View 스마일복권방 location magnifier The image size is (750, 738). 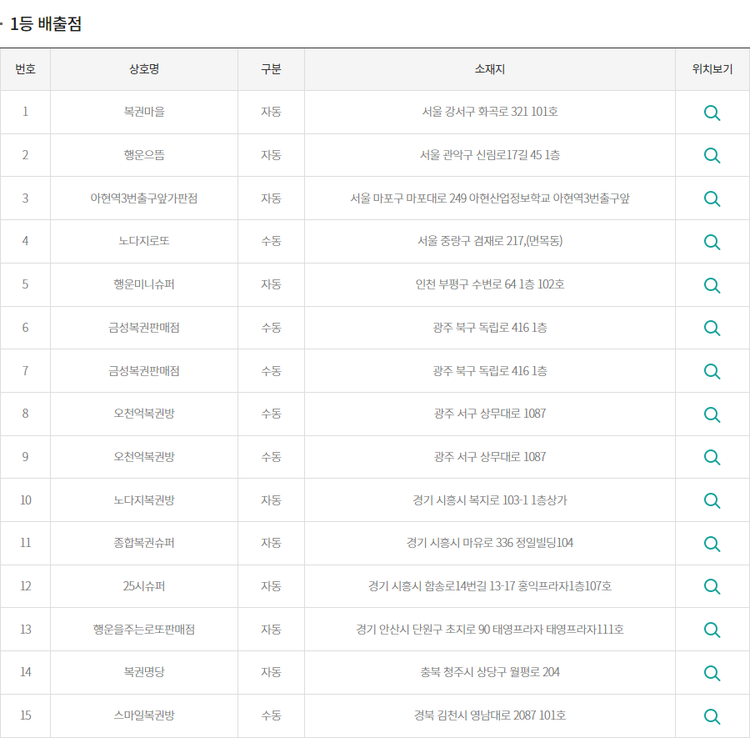click(x=712, y=716)
